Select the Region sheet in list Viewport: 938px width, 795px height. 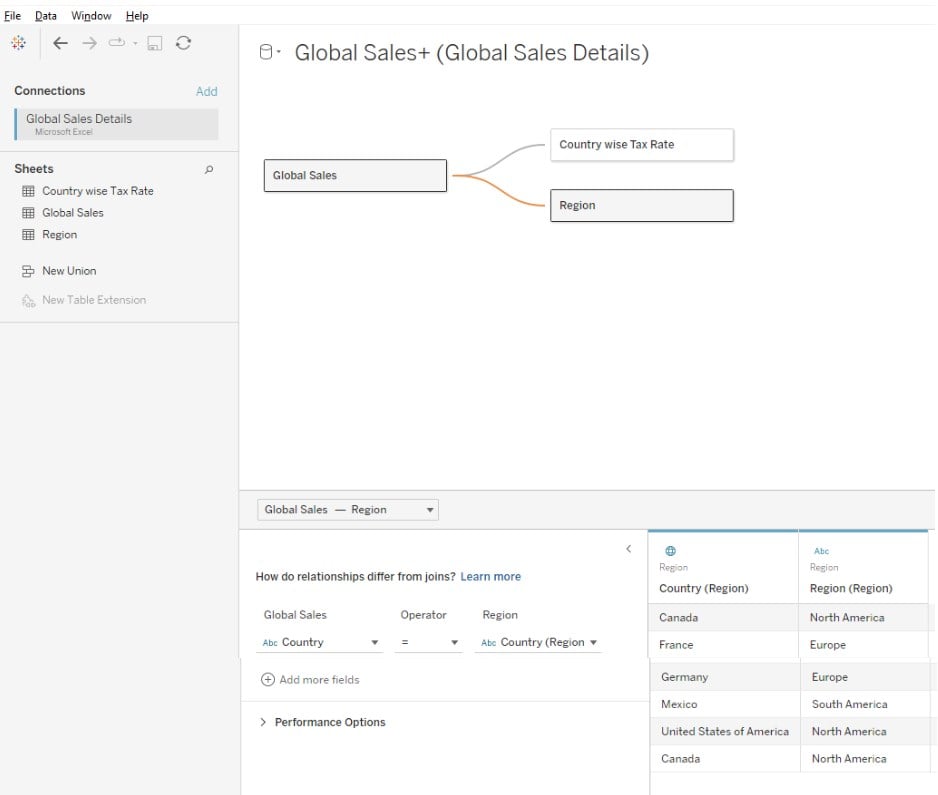[59, 234]
